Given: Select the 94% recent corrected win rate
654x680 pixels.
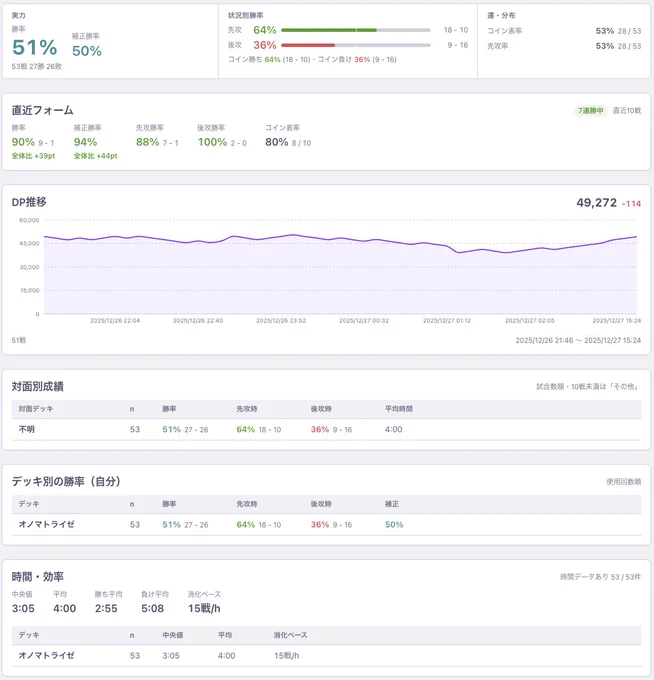Looking at the screenshot, I should 85,142.
